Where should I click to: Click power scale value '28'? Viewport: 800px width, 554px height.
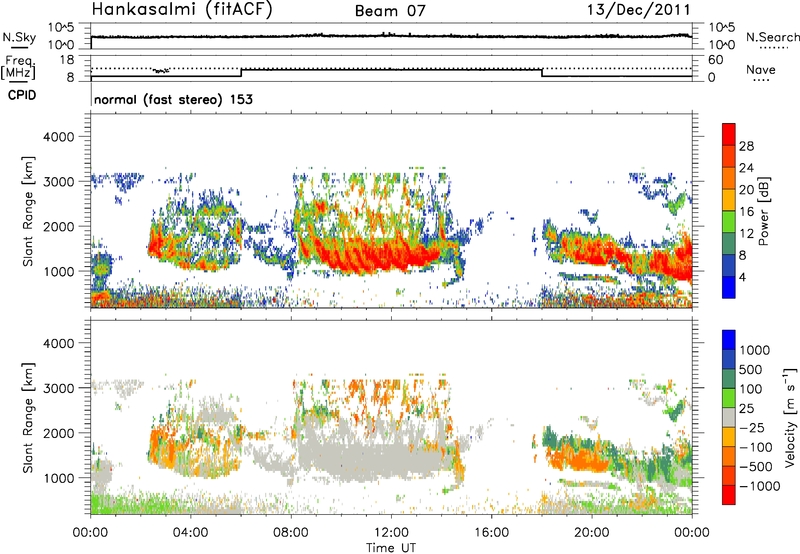746,146
